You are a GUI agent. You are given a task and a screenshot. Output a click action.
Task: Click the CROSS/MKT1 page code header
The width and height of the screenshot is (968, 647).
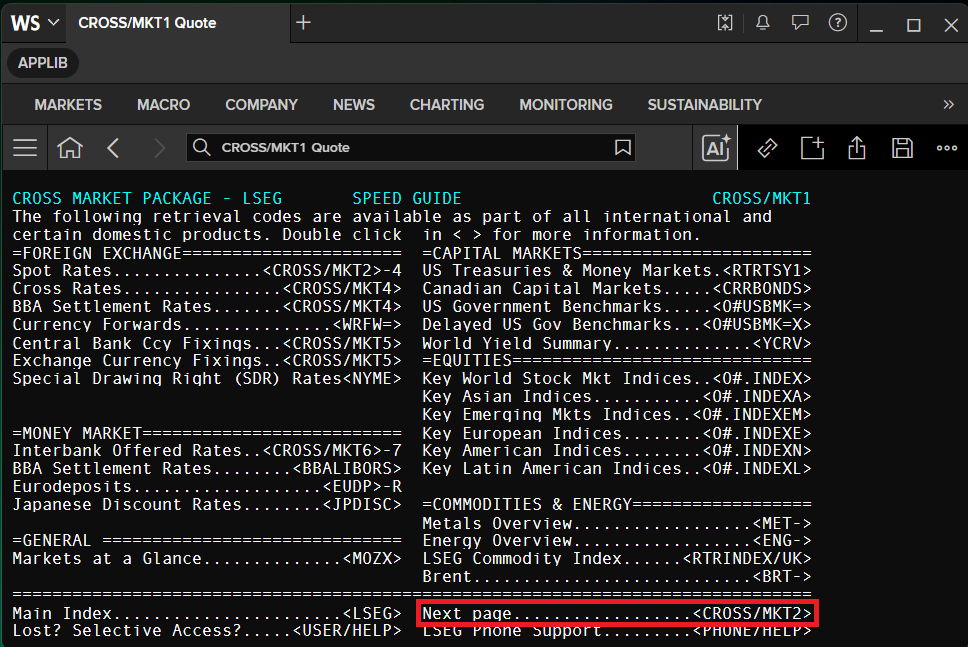coord(761,198)
